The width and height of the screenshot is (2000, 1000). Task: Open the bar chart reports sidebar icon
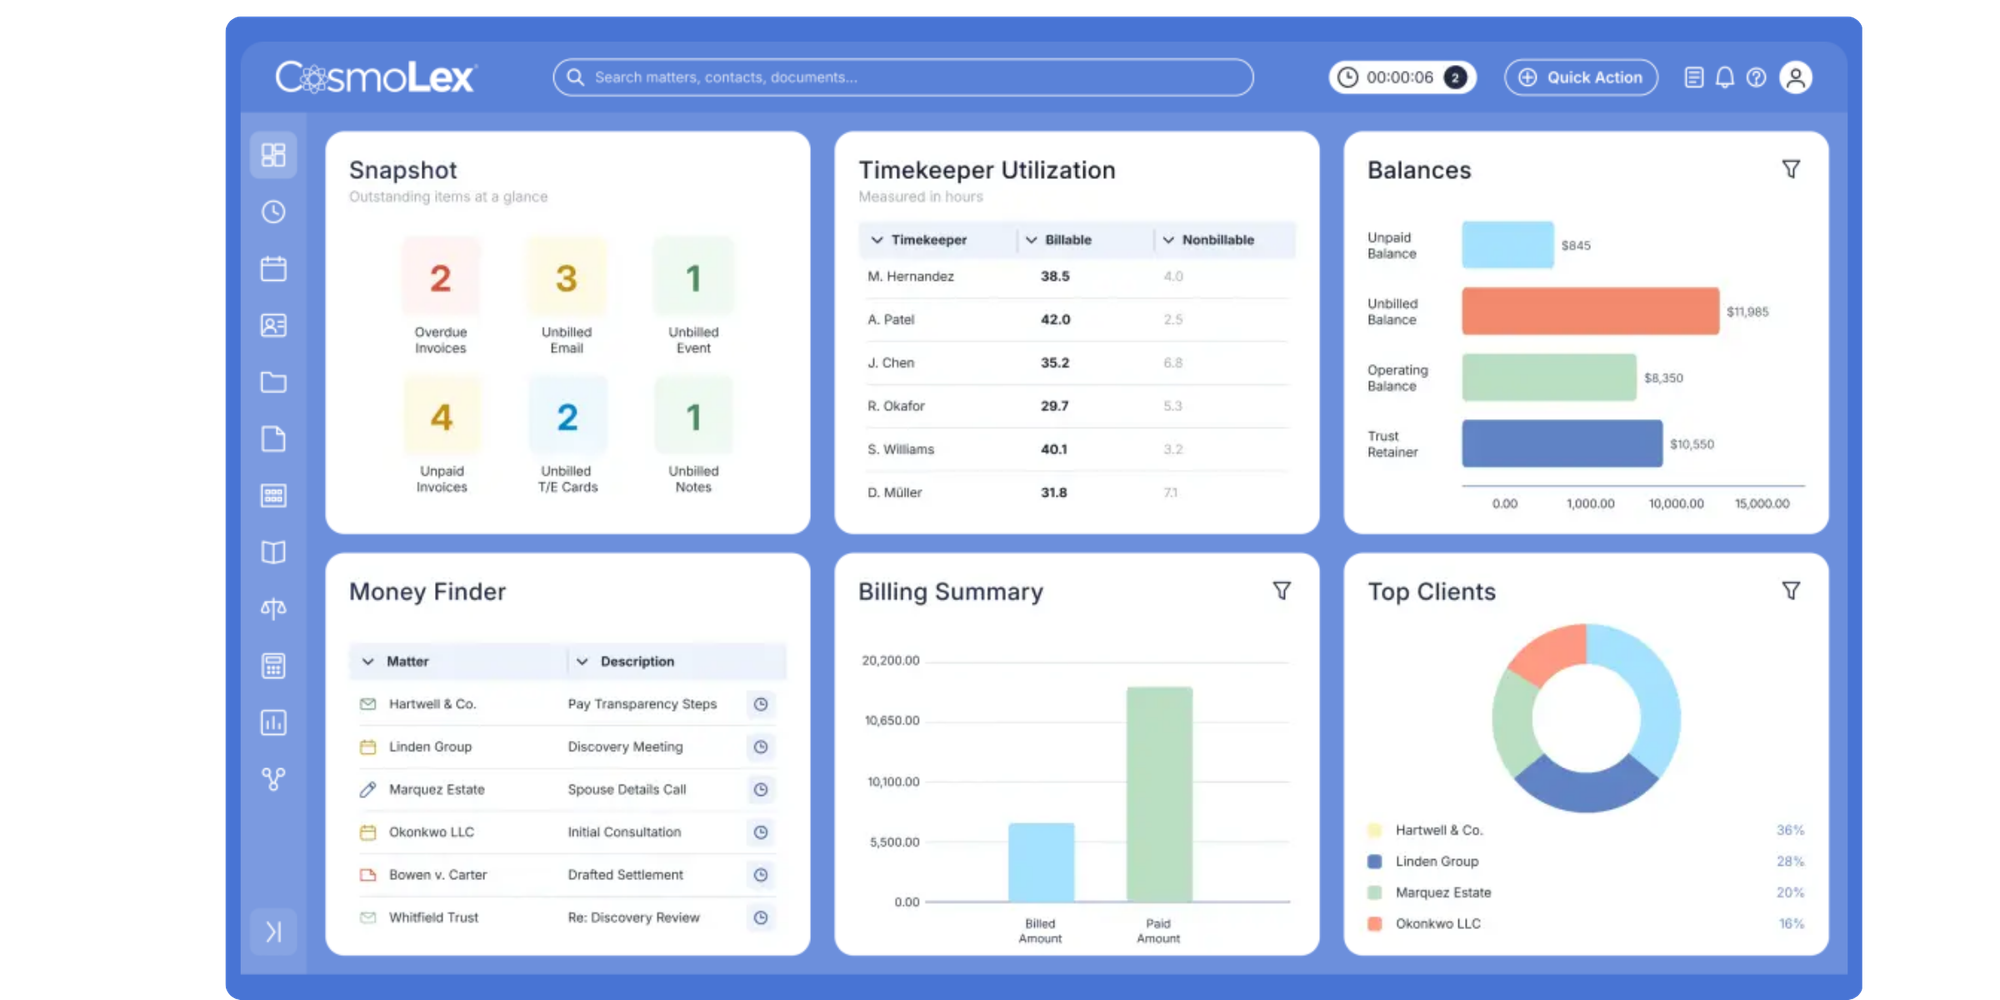point(273,723)
